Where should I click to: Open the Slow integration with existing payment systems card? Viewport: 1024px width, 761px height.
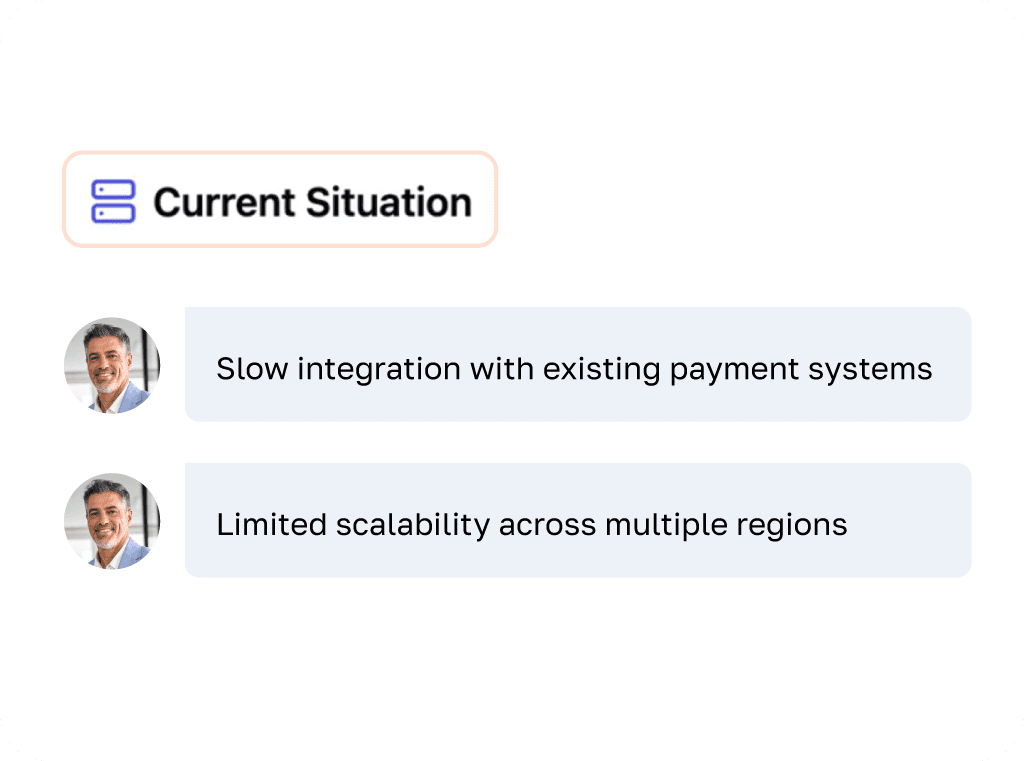coord(578,364)
